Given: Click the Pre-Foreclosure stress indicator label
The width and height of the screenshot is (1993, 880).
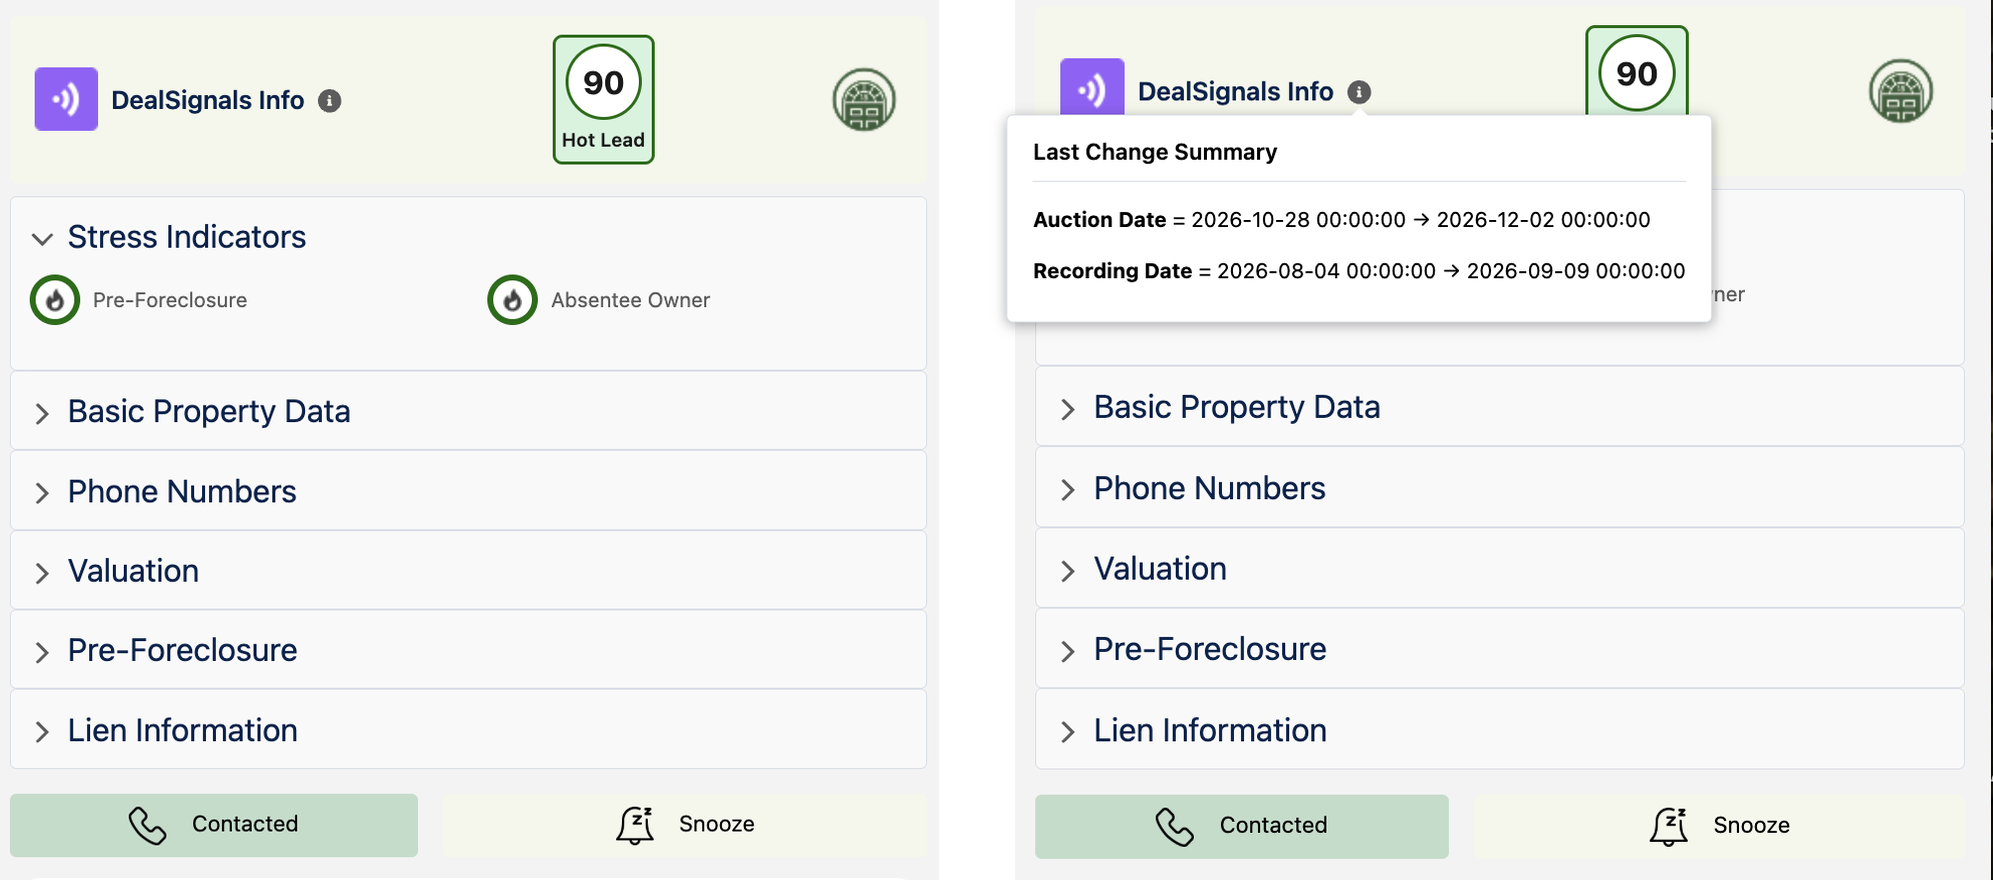Looking at the screenshot, I should 170,300.
